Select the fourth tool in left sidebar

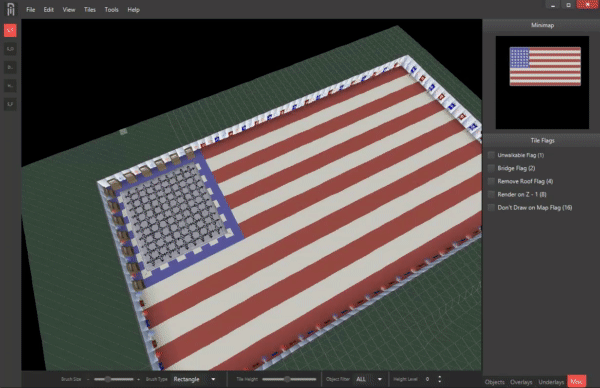10,86
